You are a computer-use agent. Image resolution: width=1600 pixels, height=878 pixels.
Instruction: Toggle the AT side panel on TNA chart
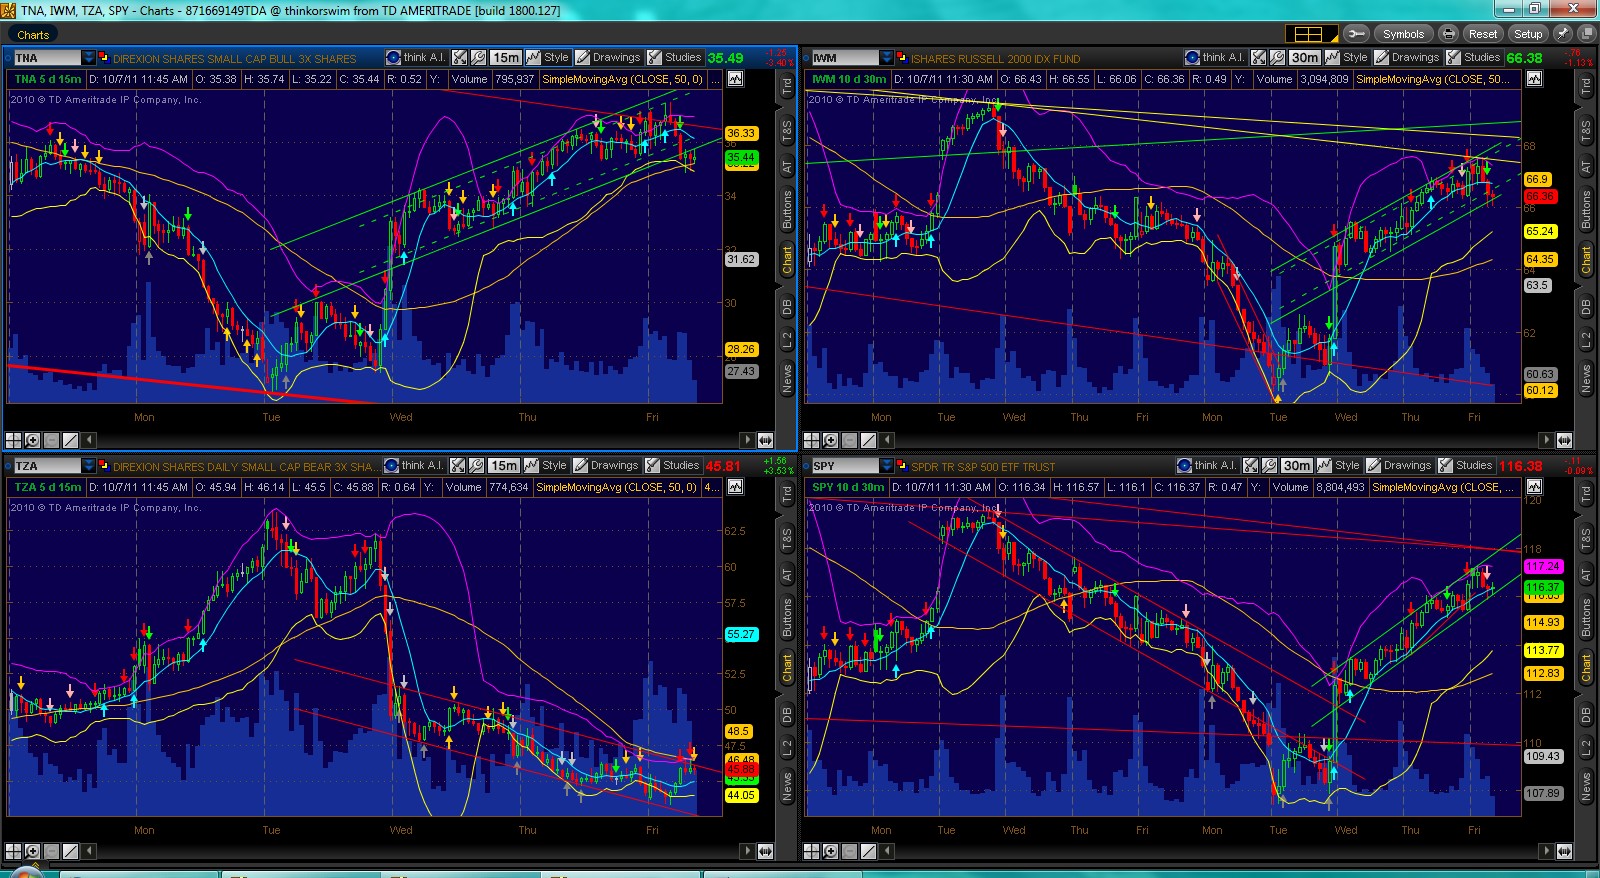787,167
